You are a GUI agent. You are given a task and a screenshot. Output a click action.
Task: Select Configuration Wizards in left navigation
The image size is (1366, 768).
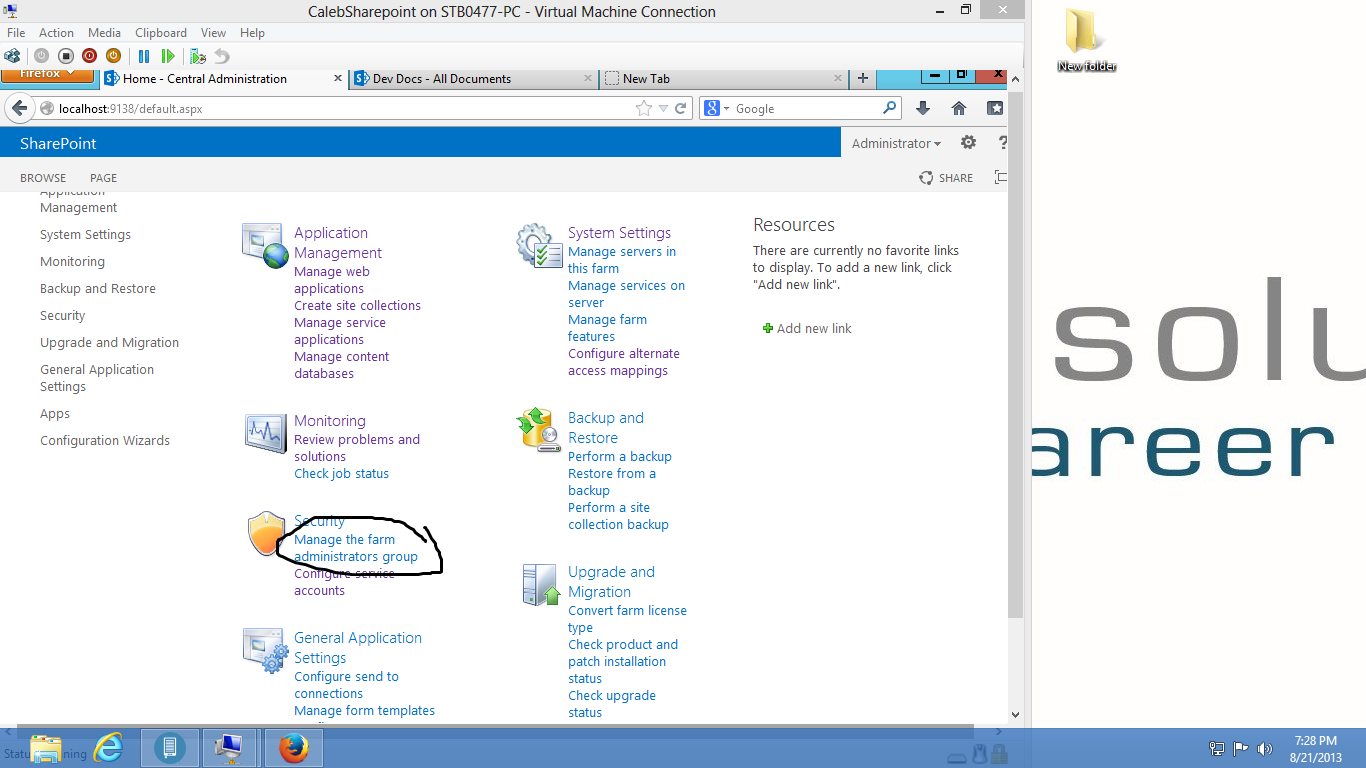click(x=105, y=440)
